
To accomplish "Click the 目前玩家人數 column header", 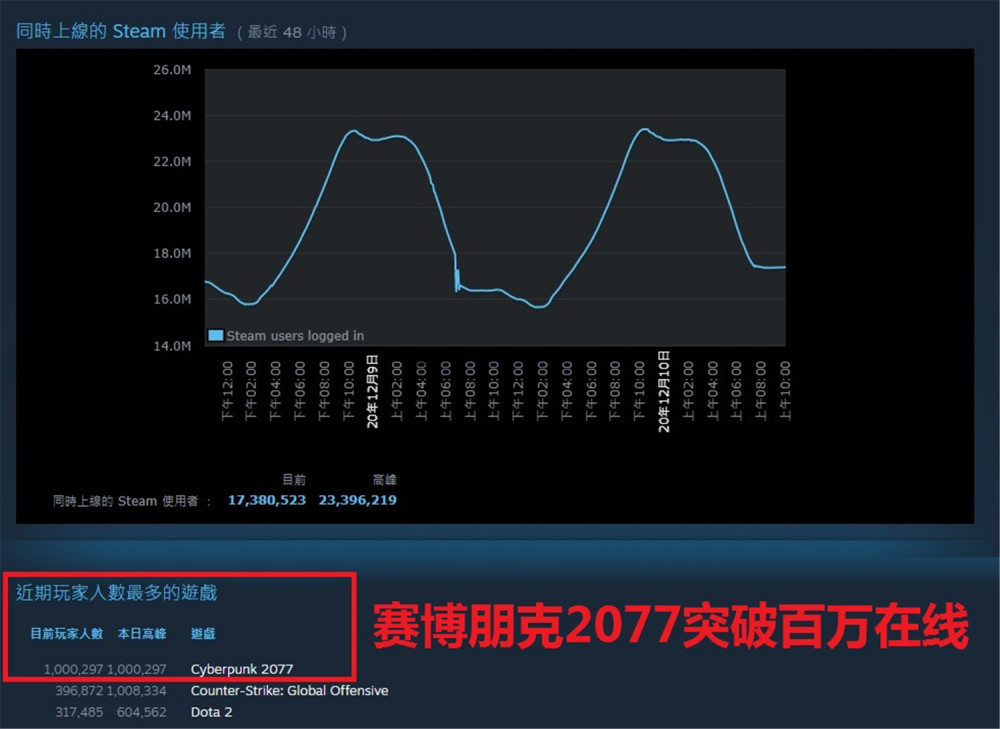I will tap(66, 633).
